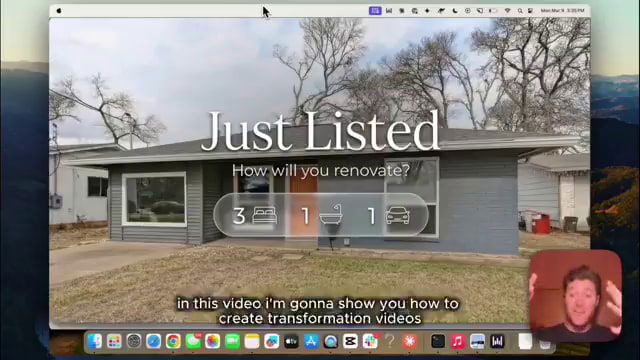
Task: Open the Notes app in the Dock
Action: click(252, 341)
